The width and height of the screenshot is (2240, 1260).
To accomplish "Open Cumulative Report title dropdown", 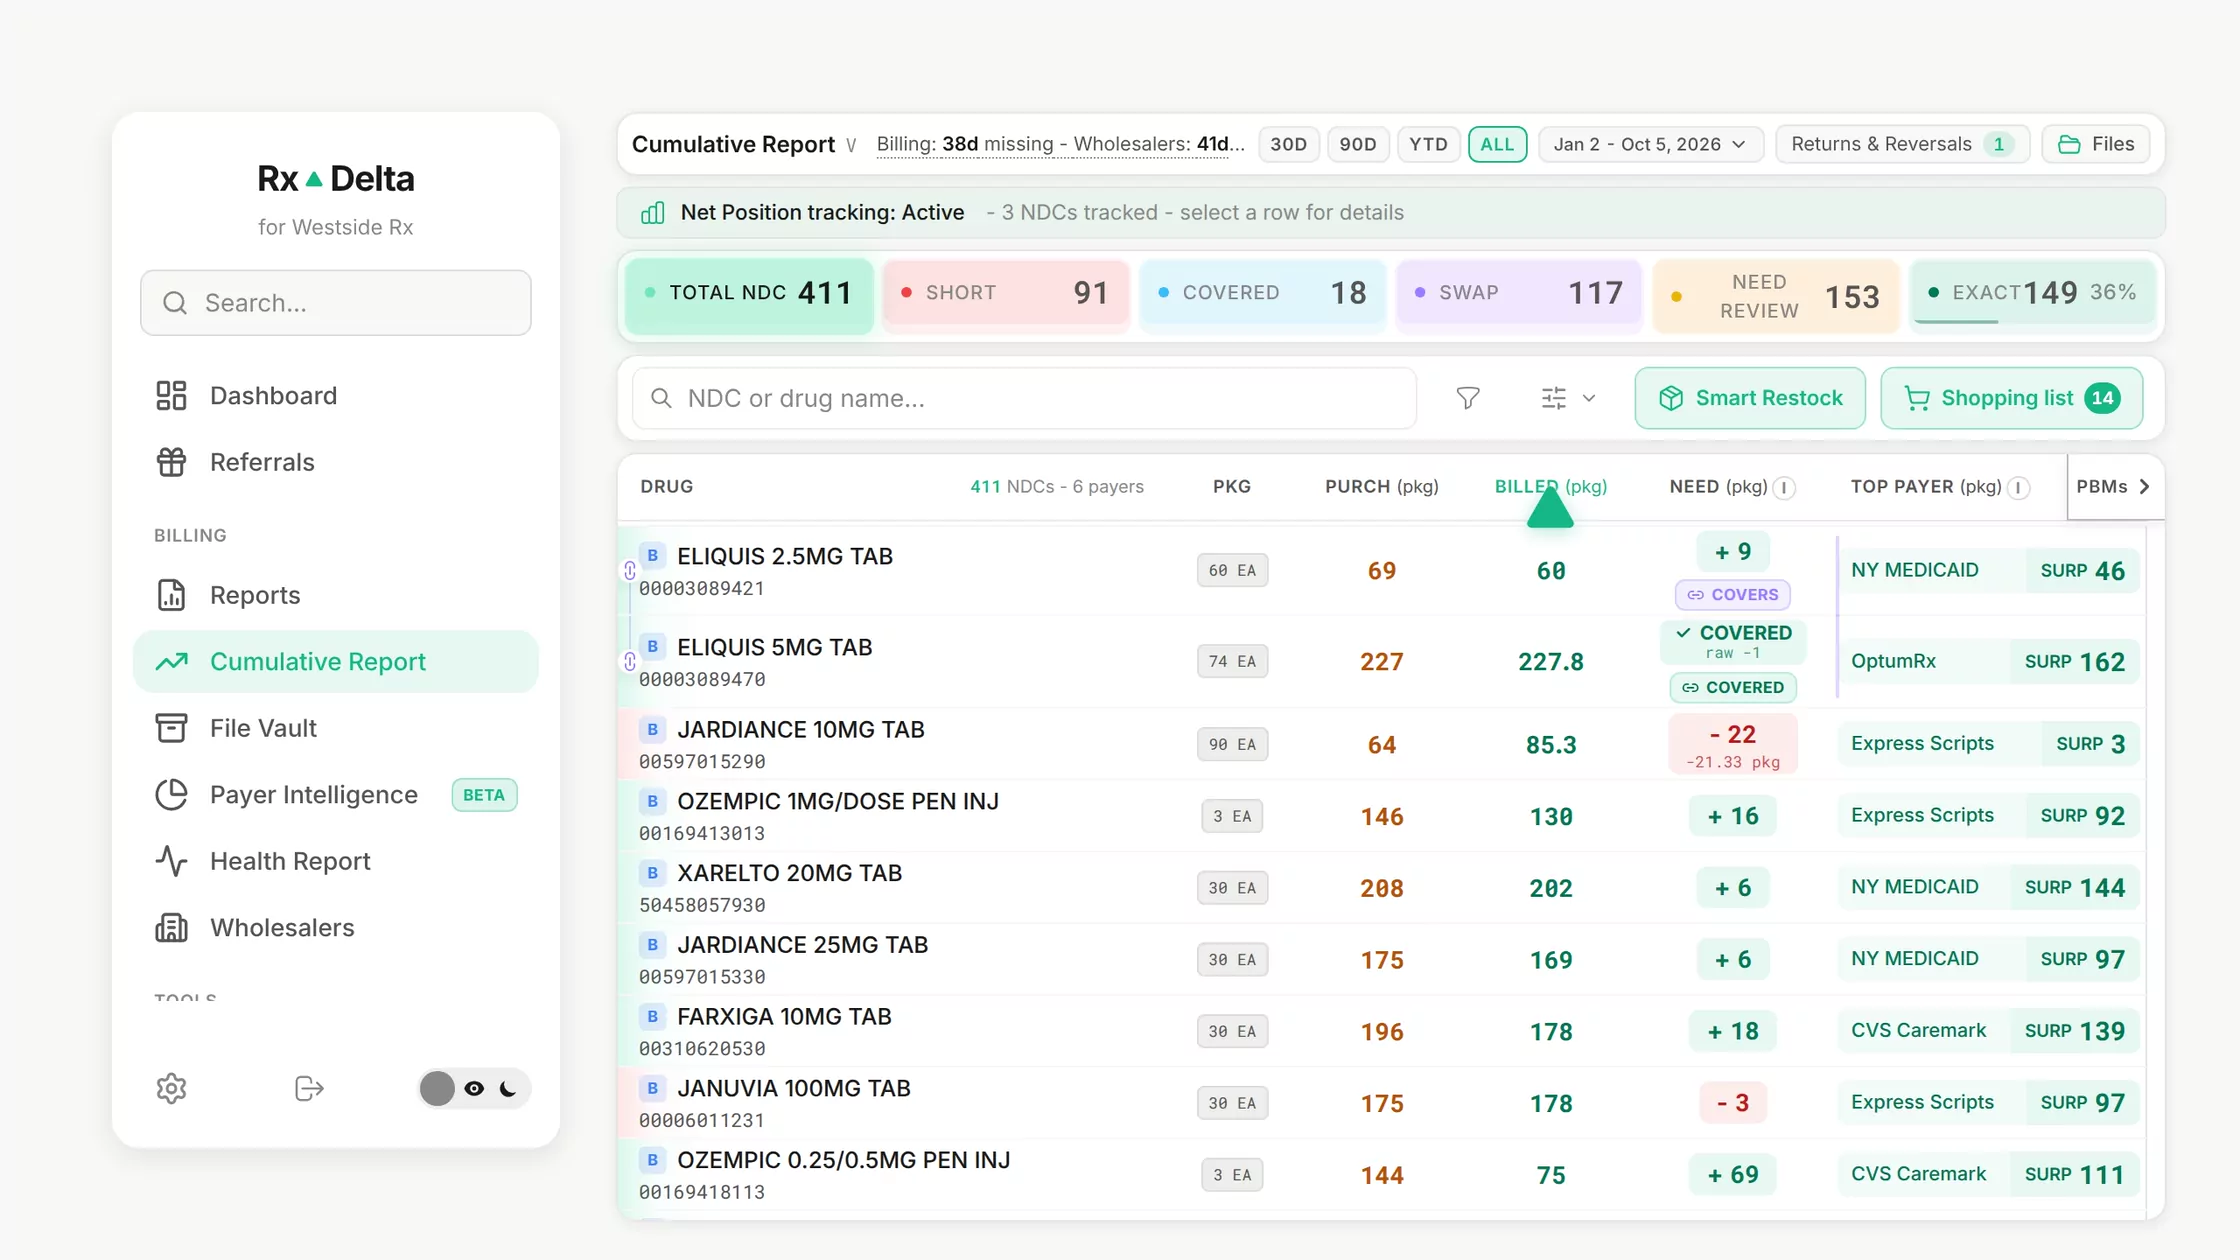I will pos(851,145).
